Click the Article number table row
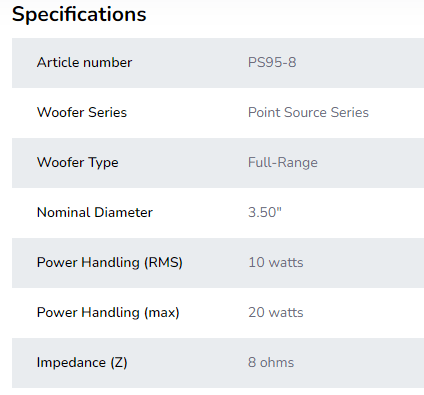This screenshot has height=395, width=424. coord(218,63)
